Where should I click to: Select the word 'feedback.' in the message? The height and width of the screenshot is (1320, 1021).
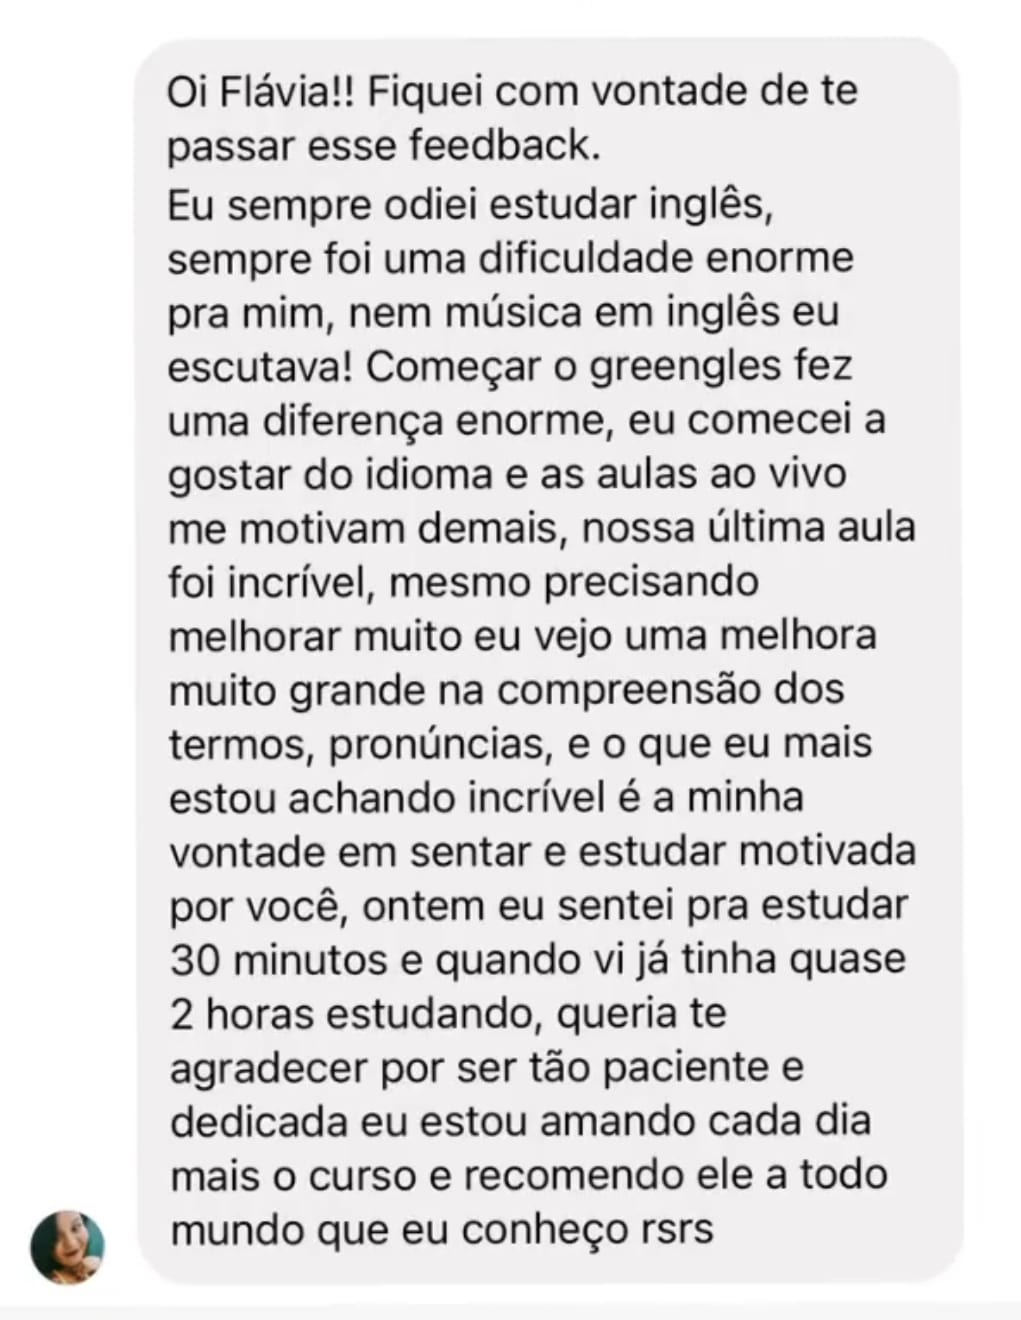click(x=507, y=146)
